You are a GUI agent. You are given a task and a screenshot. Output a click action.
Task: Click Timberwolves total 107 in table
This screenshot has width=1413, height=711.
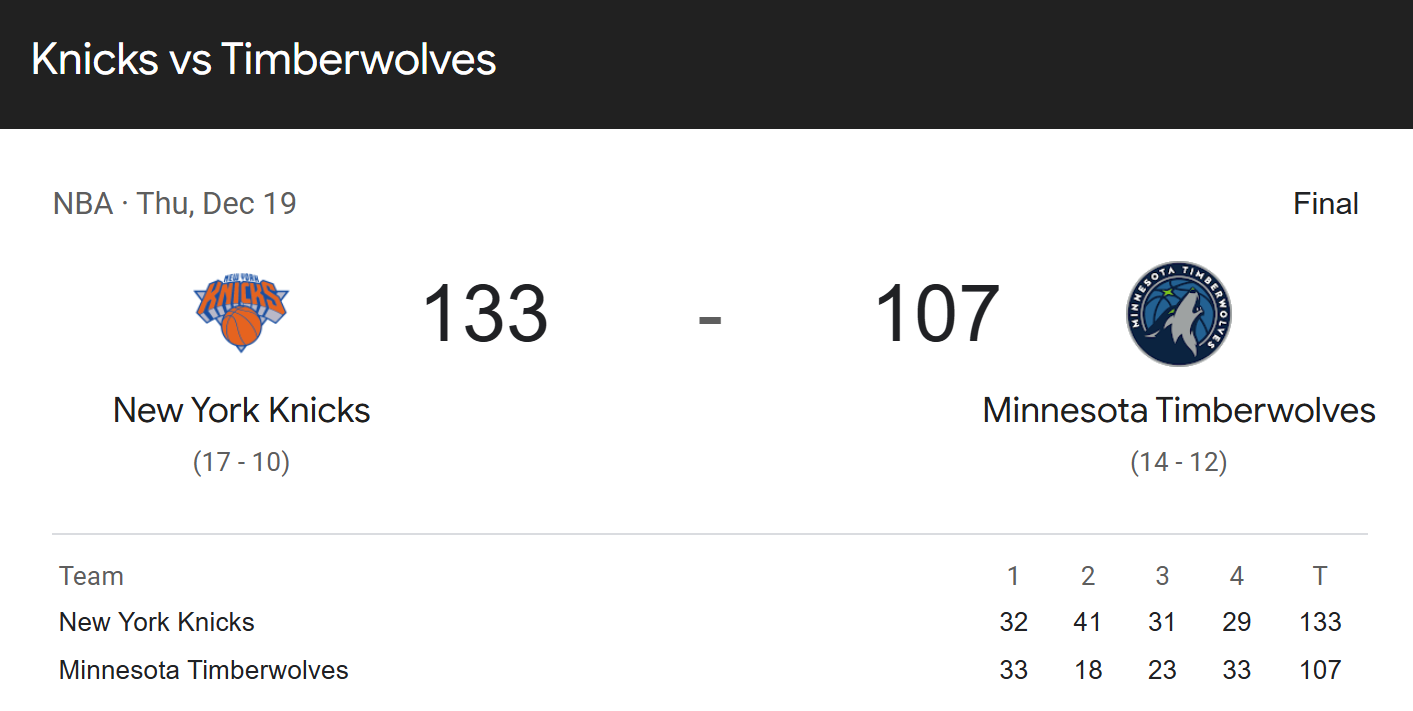pyautogui.click(x=1320, y=670)
